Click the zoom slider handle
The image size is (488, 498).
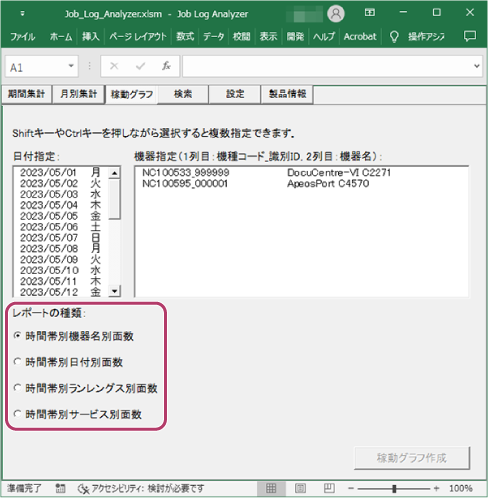[394, 489]
